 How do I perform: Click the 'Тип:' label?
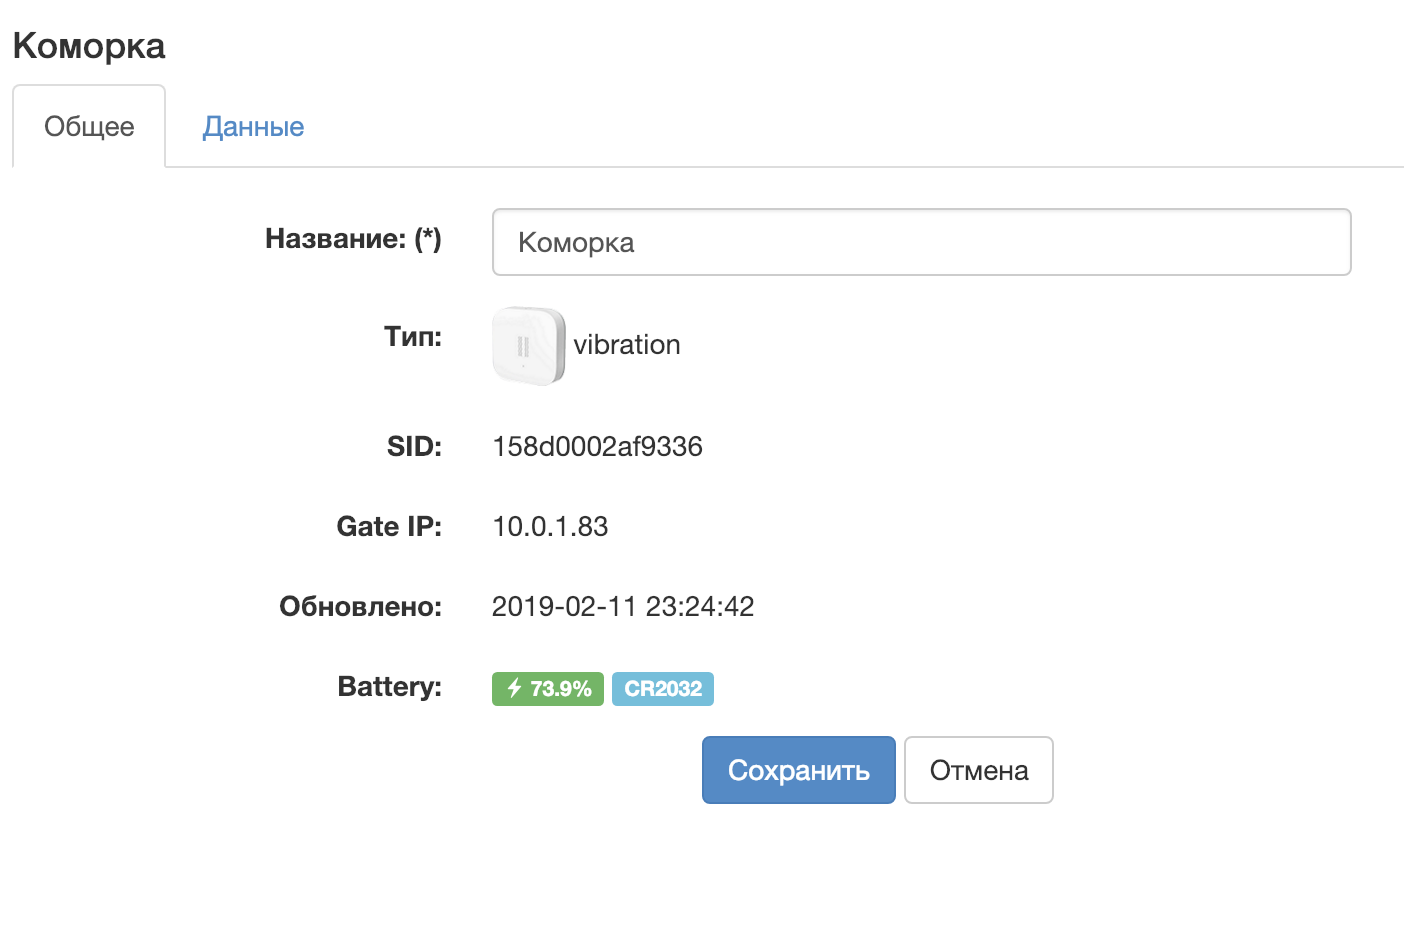(x=413, y=336)
